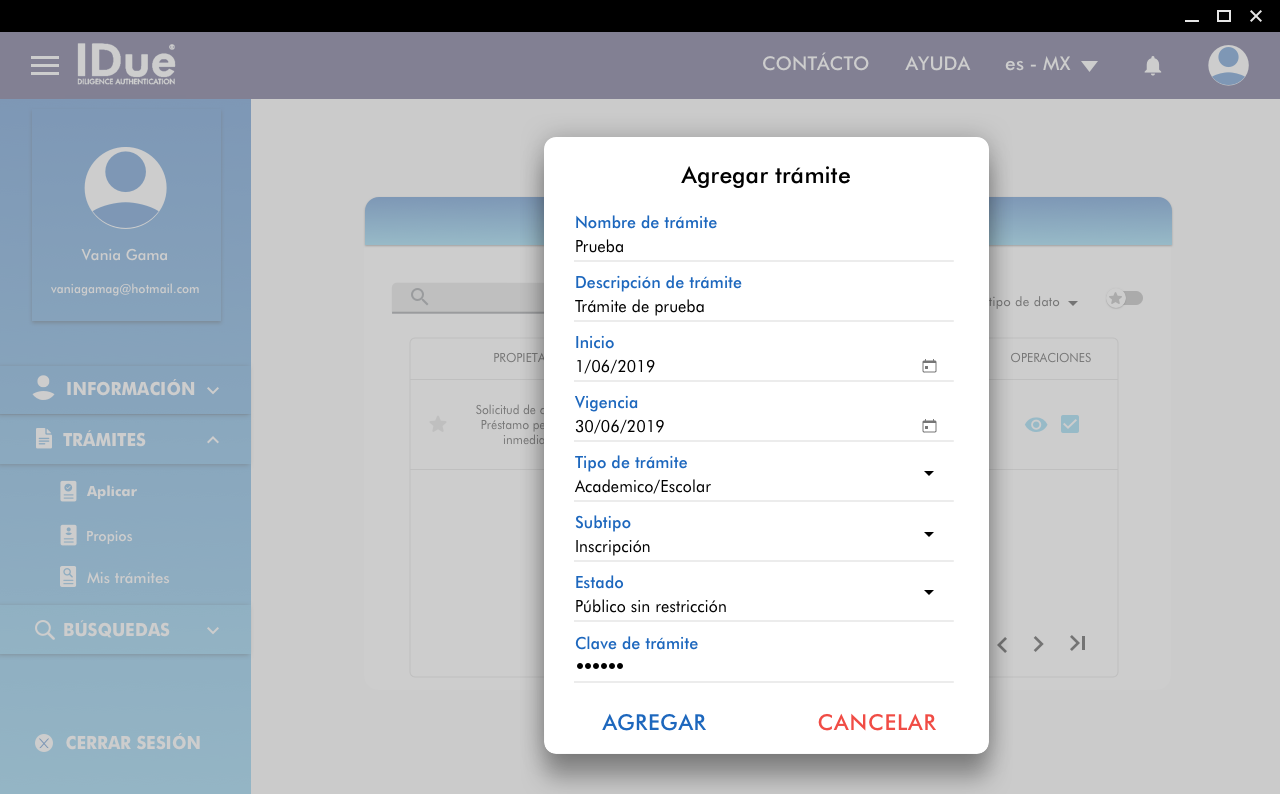This screenshot has height=794, width=1280.
Task: Open the hamburger menu icon
Action: 45,66
